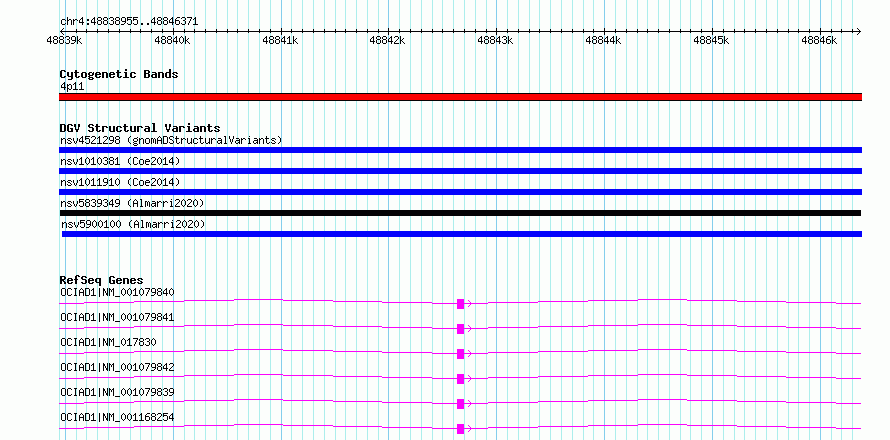Open nsv5900100 (Almarri2020) variant label
The width and height of the screenshot is (890, 440).
click(133, 224)
